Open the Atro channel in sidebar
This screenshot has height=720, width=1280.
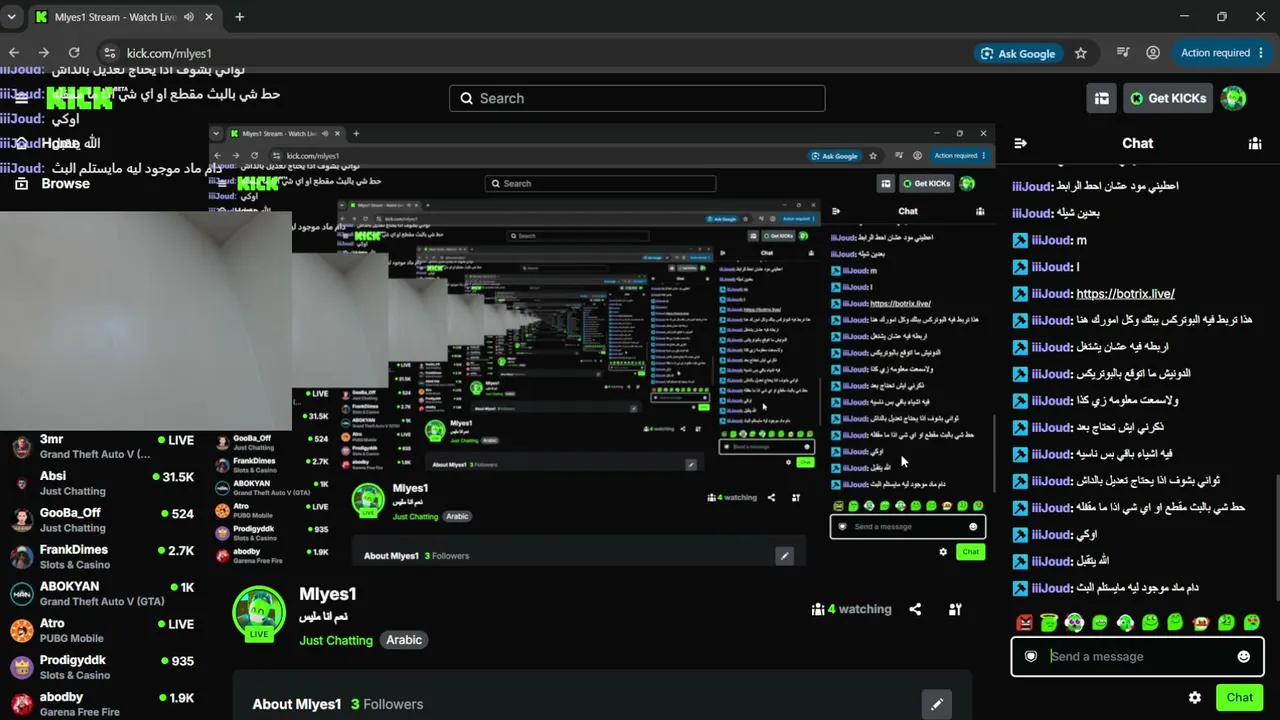[104, 631]
